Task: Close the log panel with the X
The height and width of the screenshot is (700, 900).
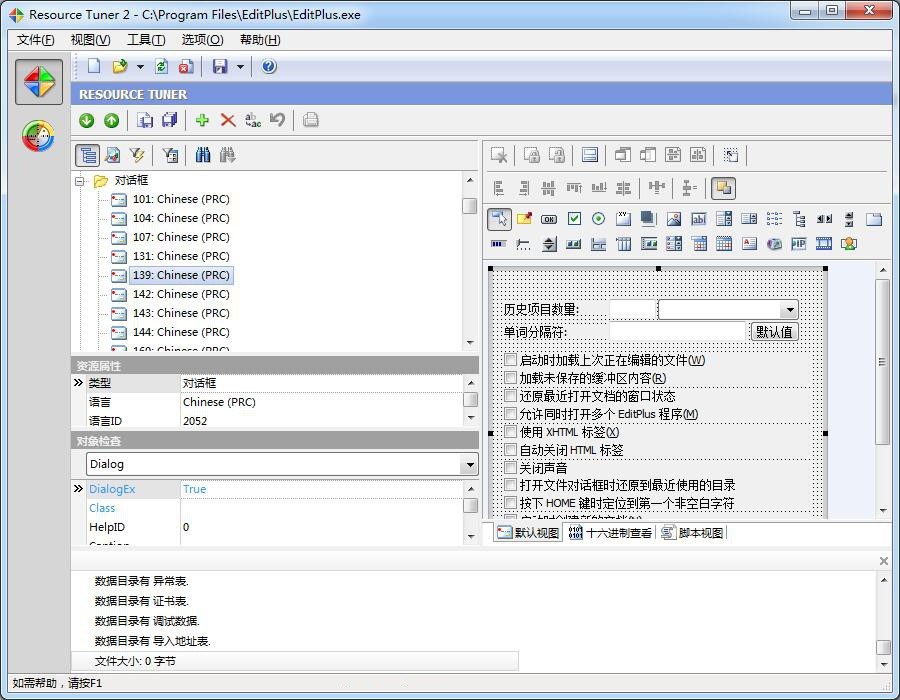Action: 884,561
